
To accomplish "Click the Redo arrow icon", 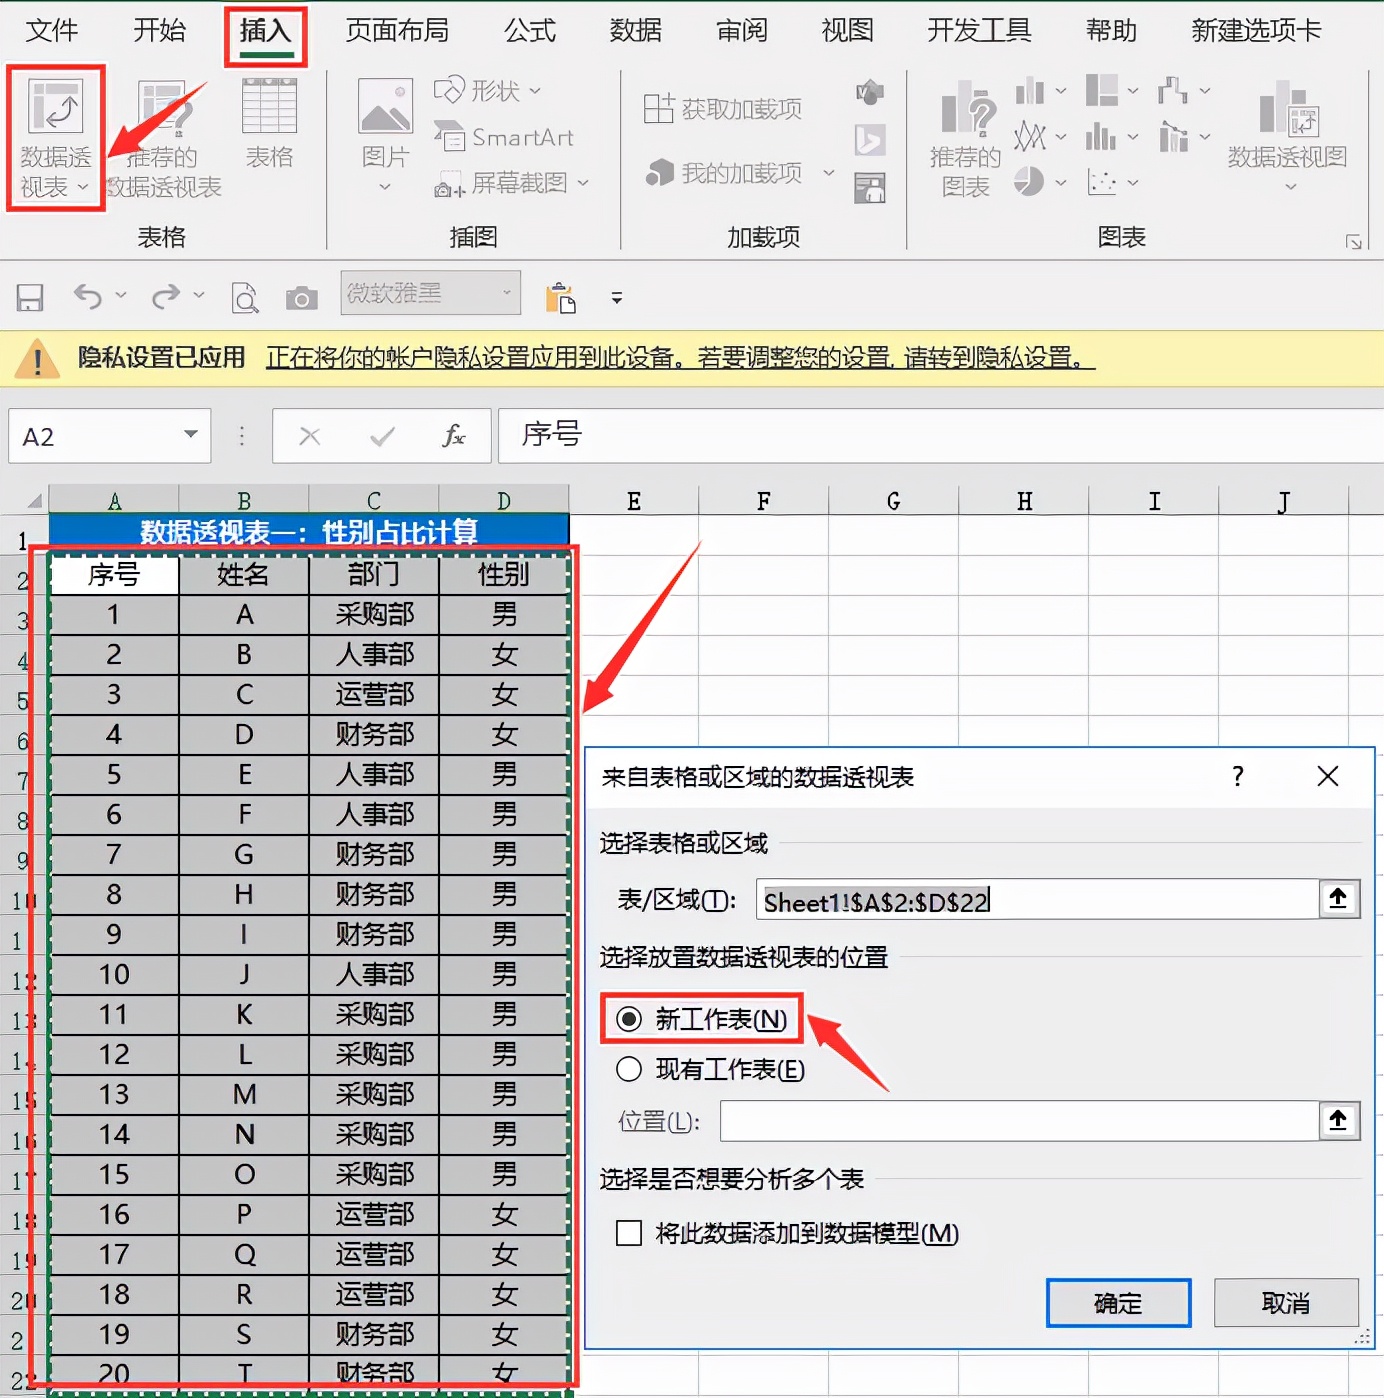I will pos(166,296).
